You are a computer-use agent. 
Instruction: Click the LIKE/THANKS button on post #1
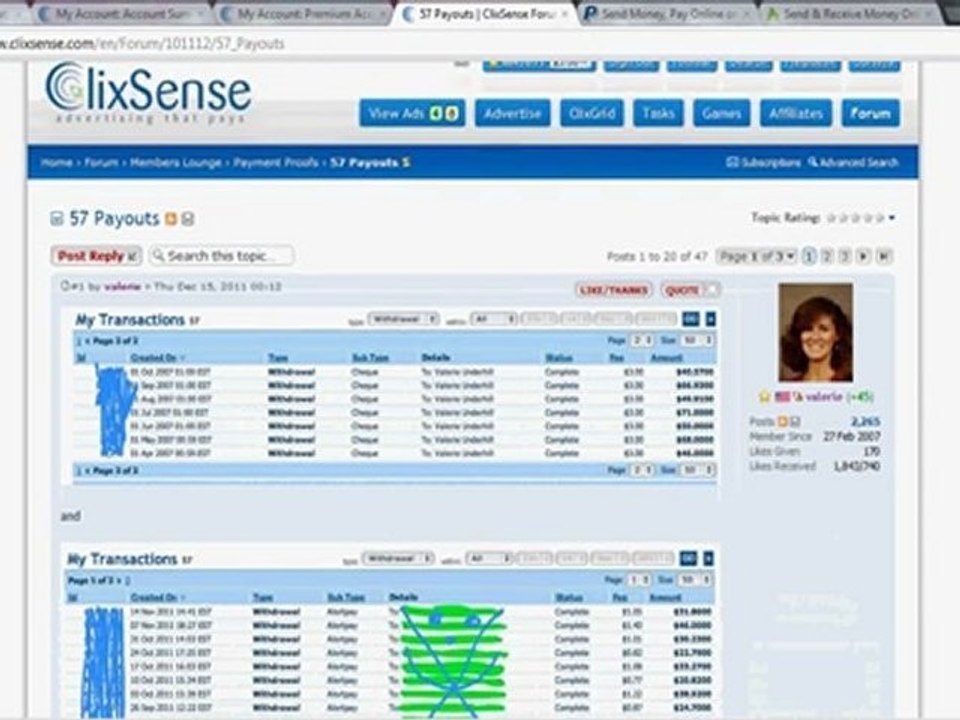pyautogui.click(x=613, y=290)
